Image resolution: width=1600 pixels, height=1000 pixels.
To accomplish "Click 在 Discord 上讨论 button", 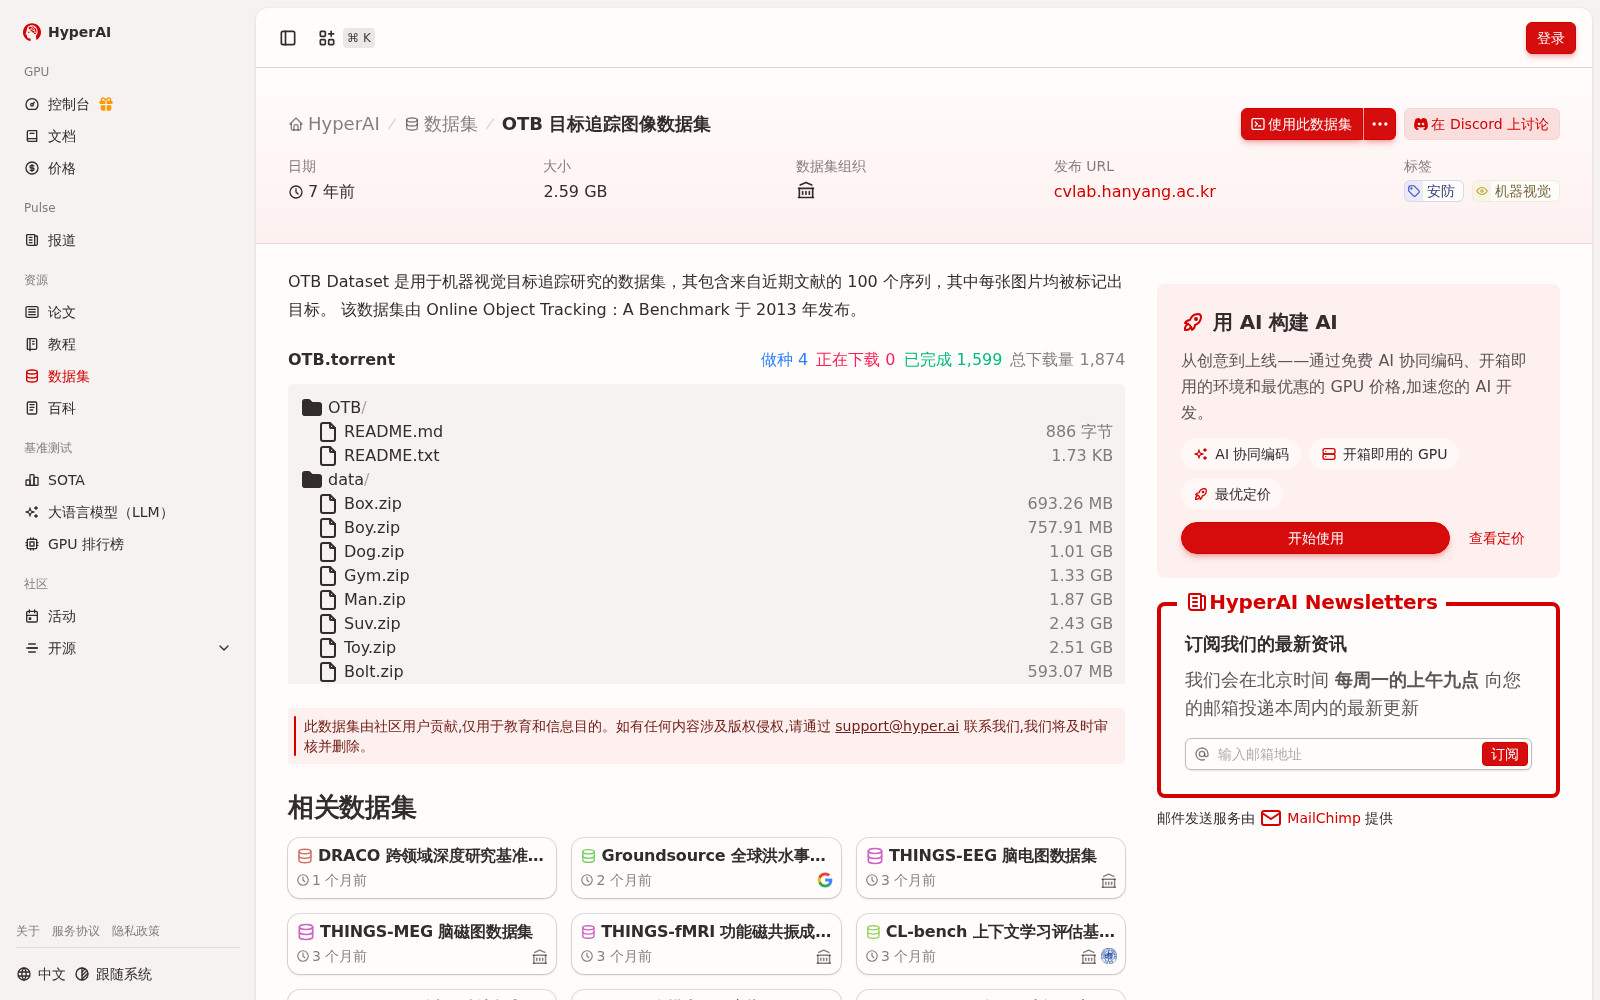I will (x=1482, y=124).
